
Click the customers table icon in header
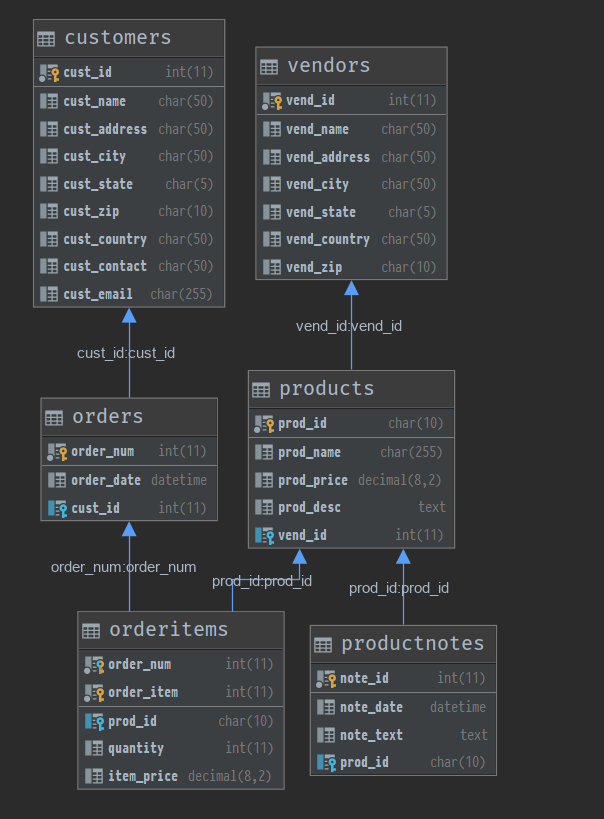46,39
